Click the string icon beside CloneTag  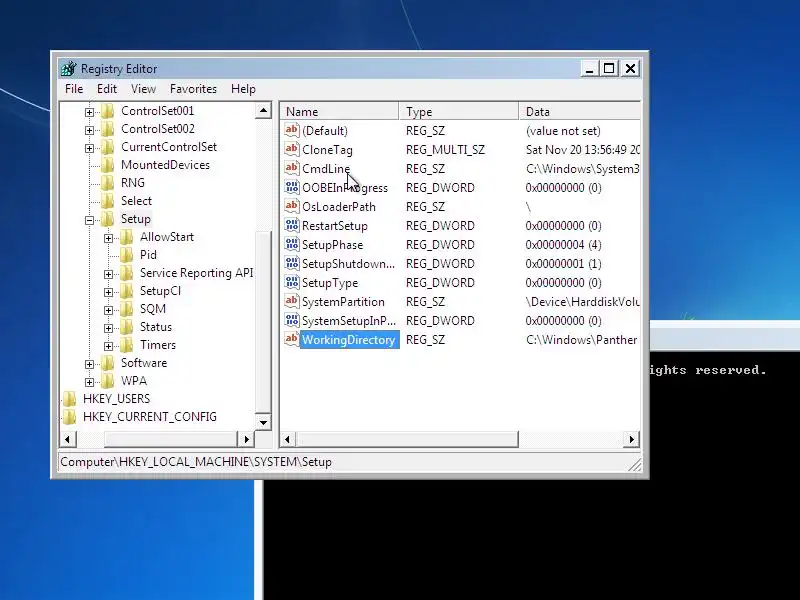pos(291,149)
